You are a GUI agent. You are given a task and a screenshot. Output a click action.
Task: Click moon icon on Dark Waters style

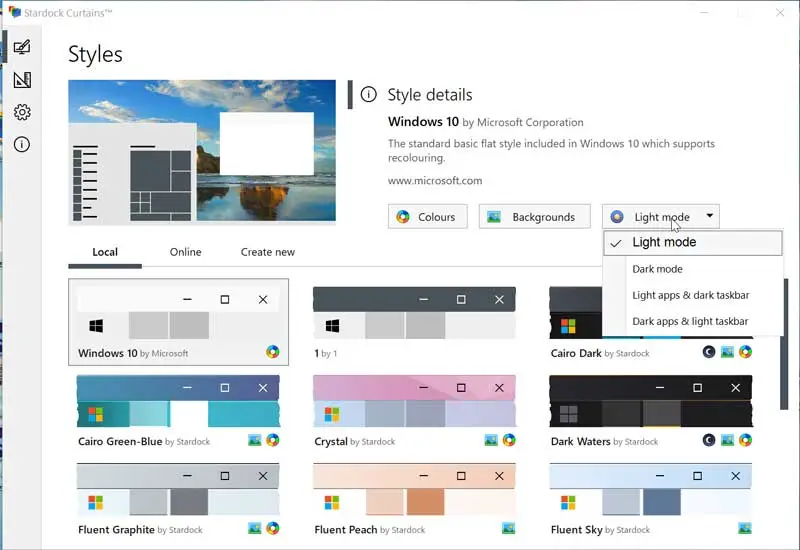709,440
